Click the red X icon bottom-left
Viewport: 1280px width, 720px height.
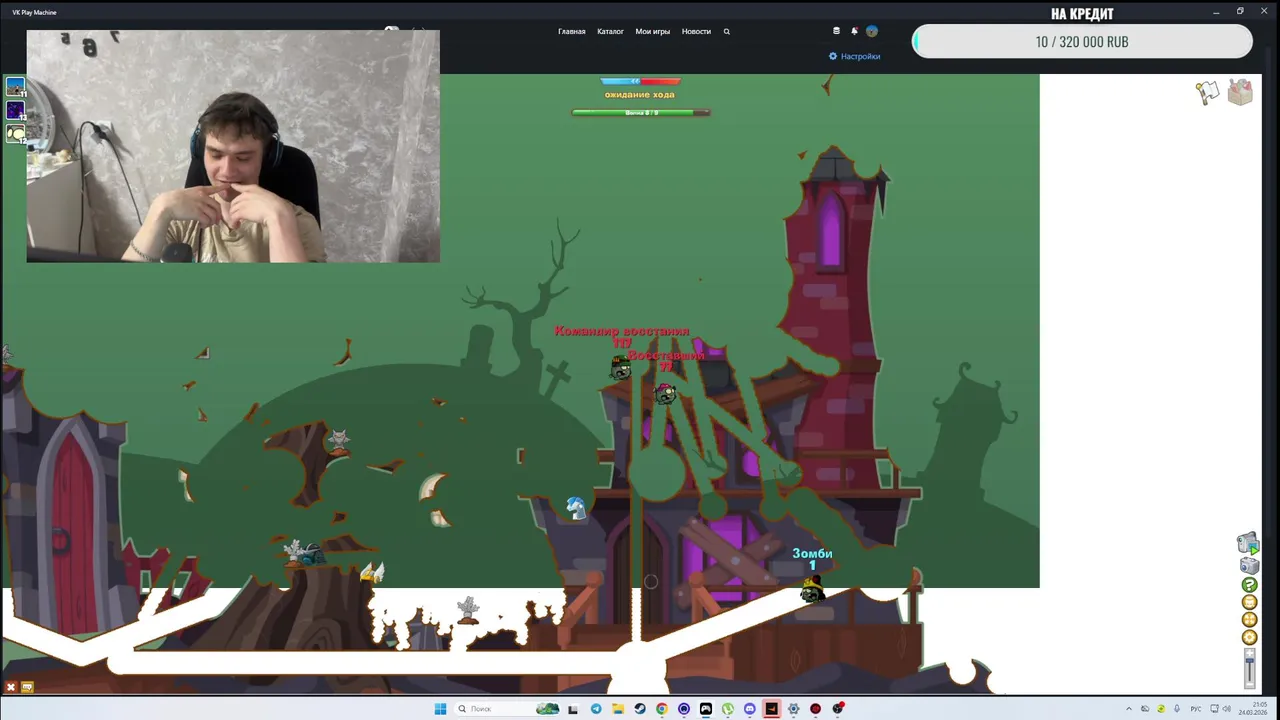point(11,687)
